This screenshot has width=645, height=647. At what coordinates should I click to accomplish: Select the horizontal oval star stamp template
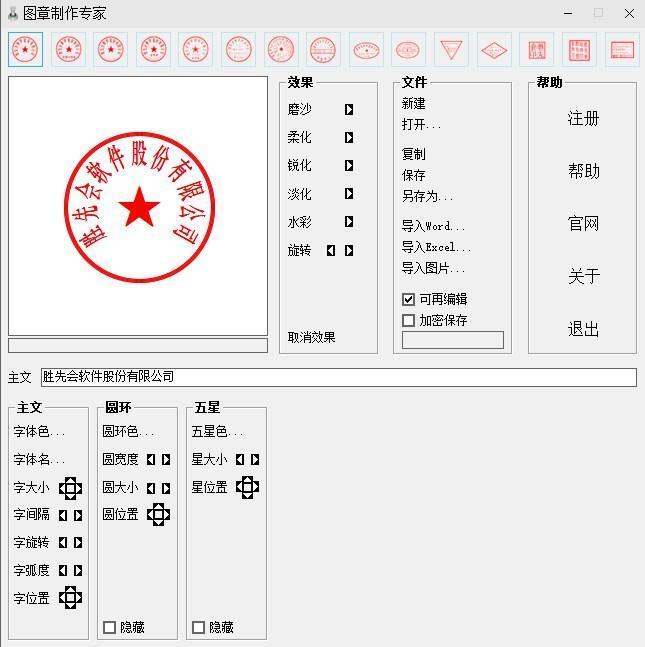[366, 50]
